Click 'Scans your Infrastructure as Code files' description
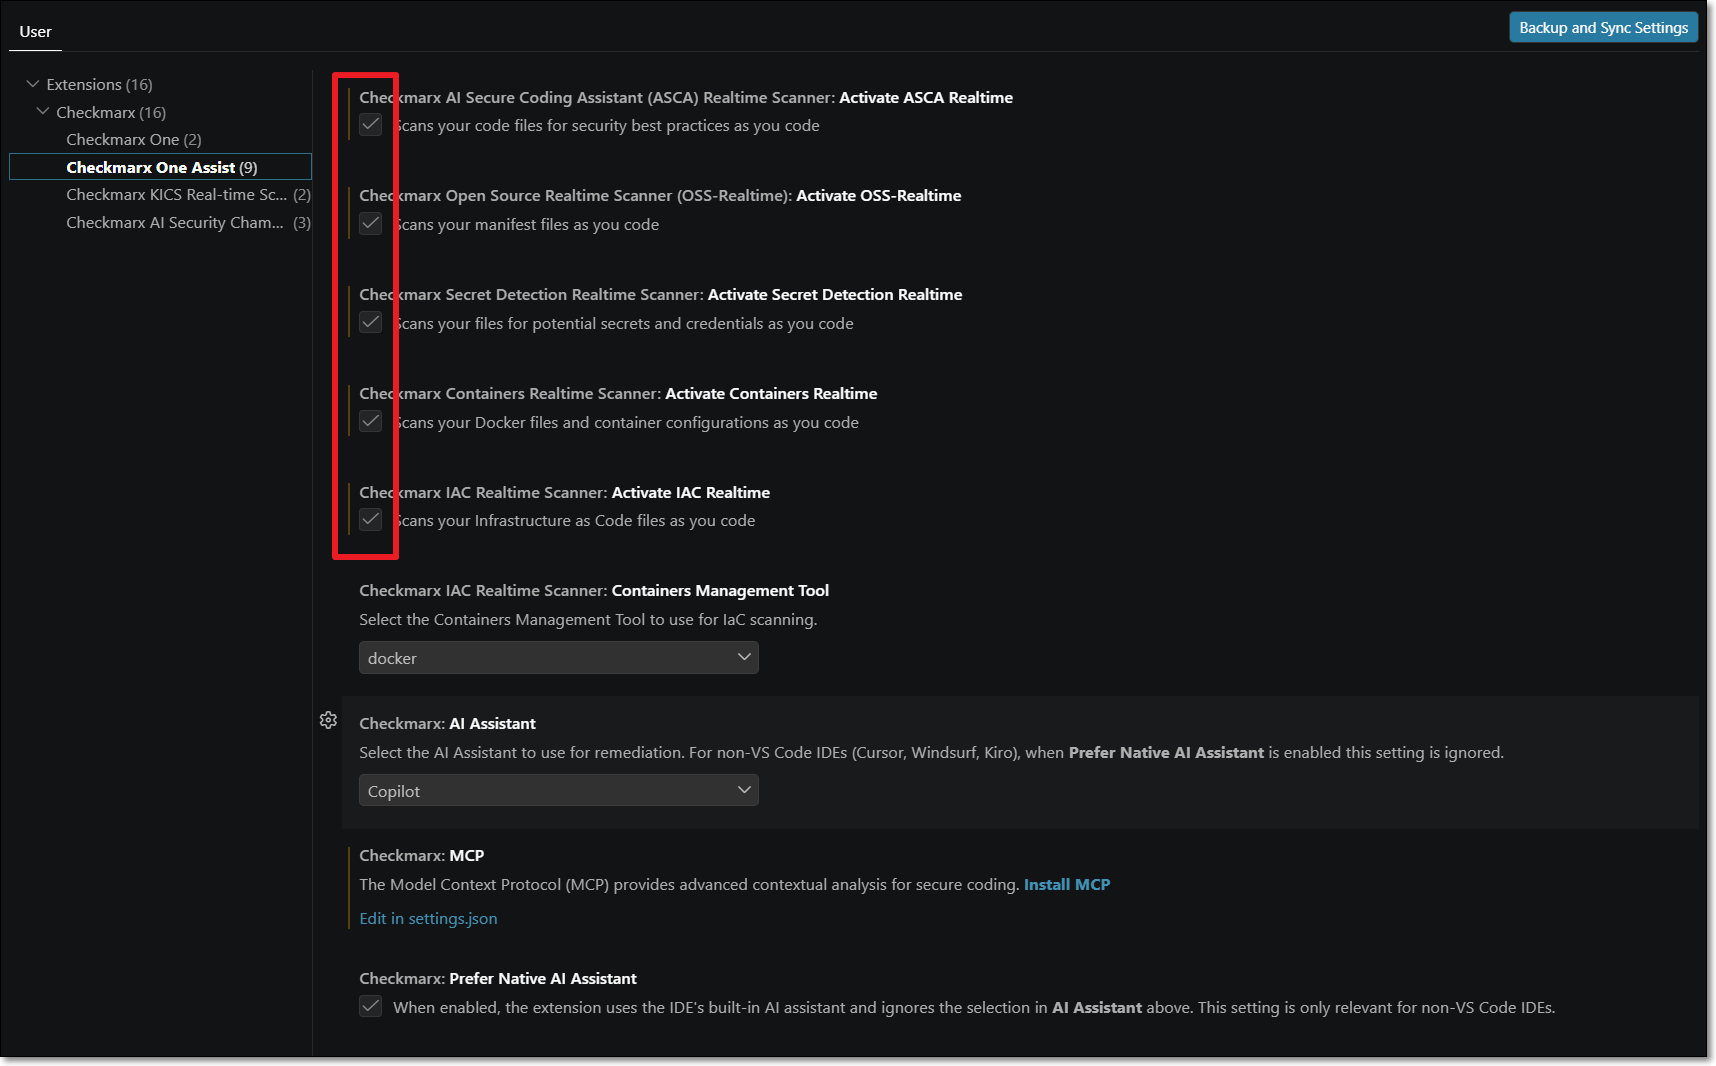Viewport: 1716px width, 1066px height. (574, 520)
